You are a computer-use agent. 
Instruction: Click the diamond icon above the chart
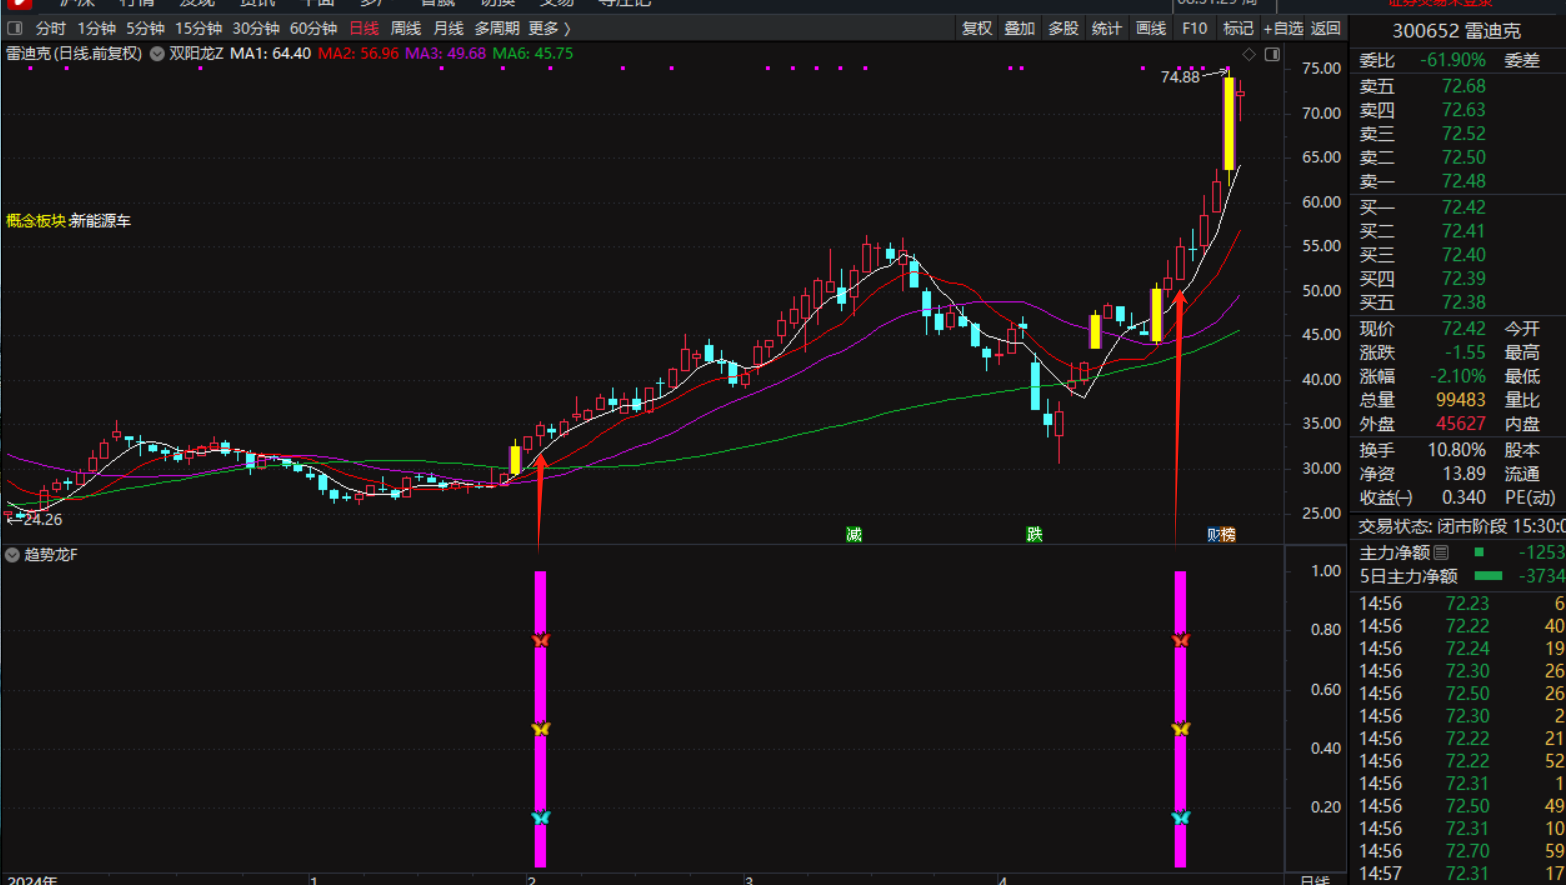[x=1249, y=54]
